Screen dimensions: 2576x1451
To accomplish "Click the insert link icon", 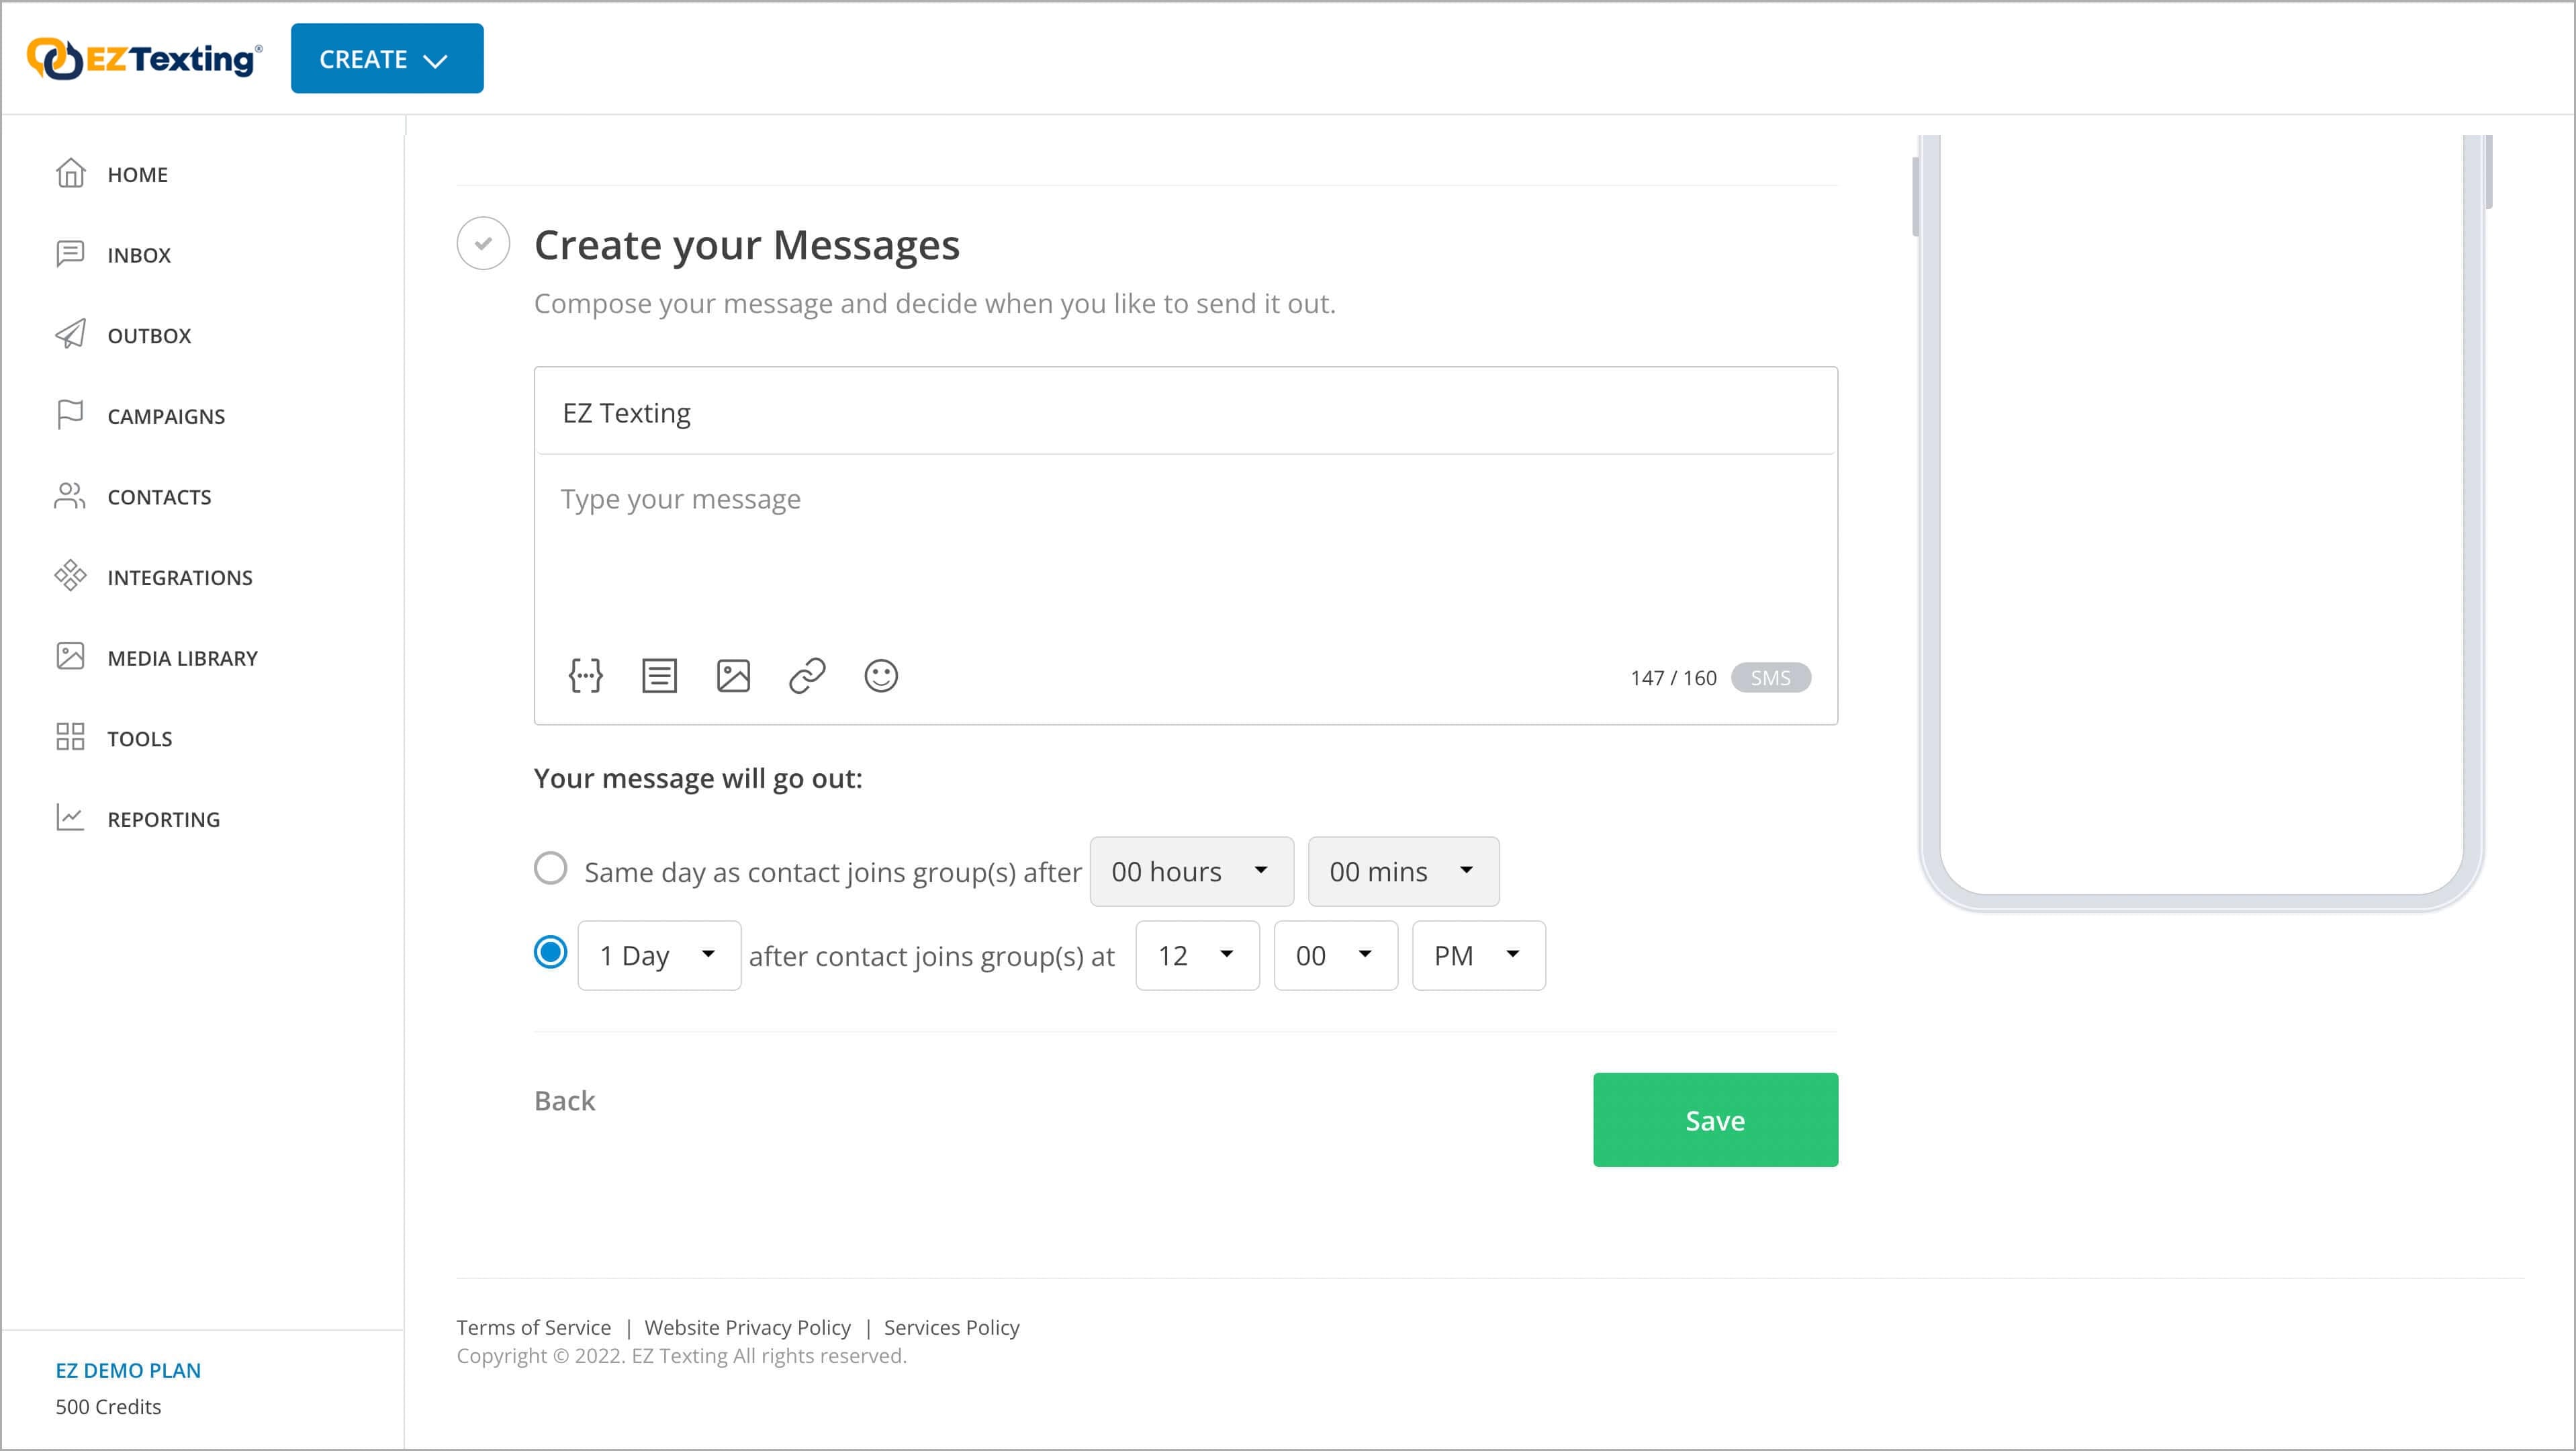I will (805, 676).
